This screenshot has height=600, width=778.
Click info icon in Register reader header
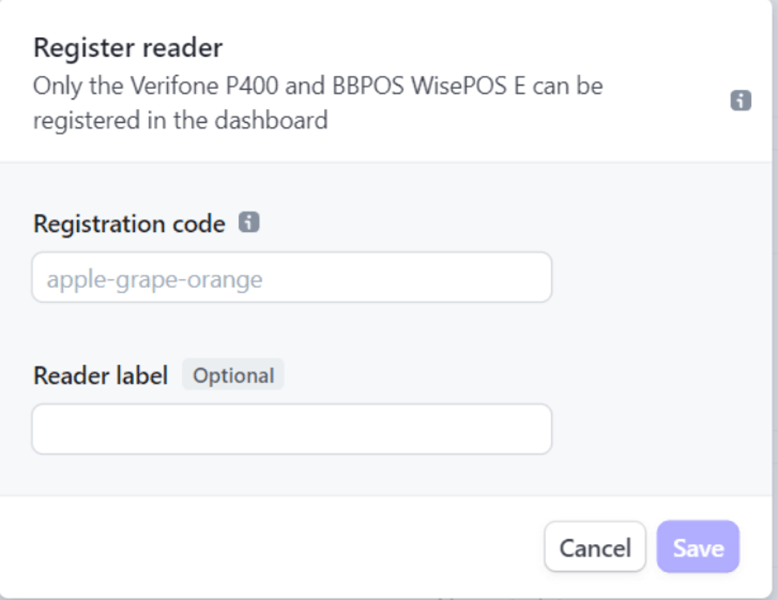(740, 100)
